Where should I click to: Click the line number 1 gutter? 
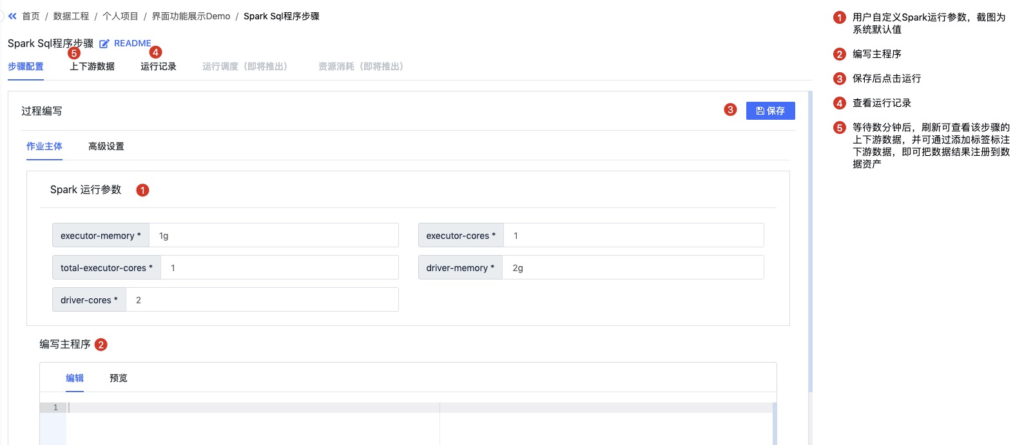53,408
